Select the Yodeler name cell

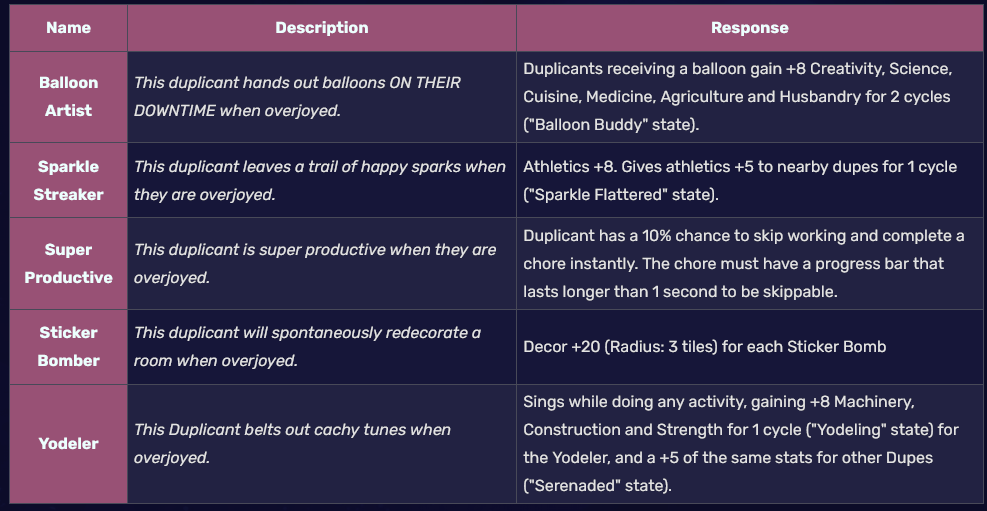(68, 443)
